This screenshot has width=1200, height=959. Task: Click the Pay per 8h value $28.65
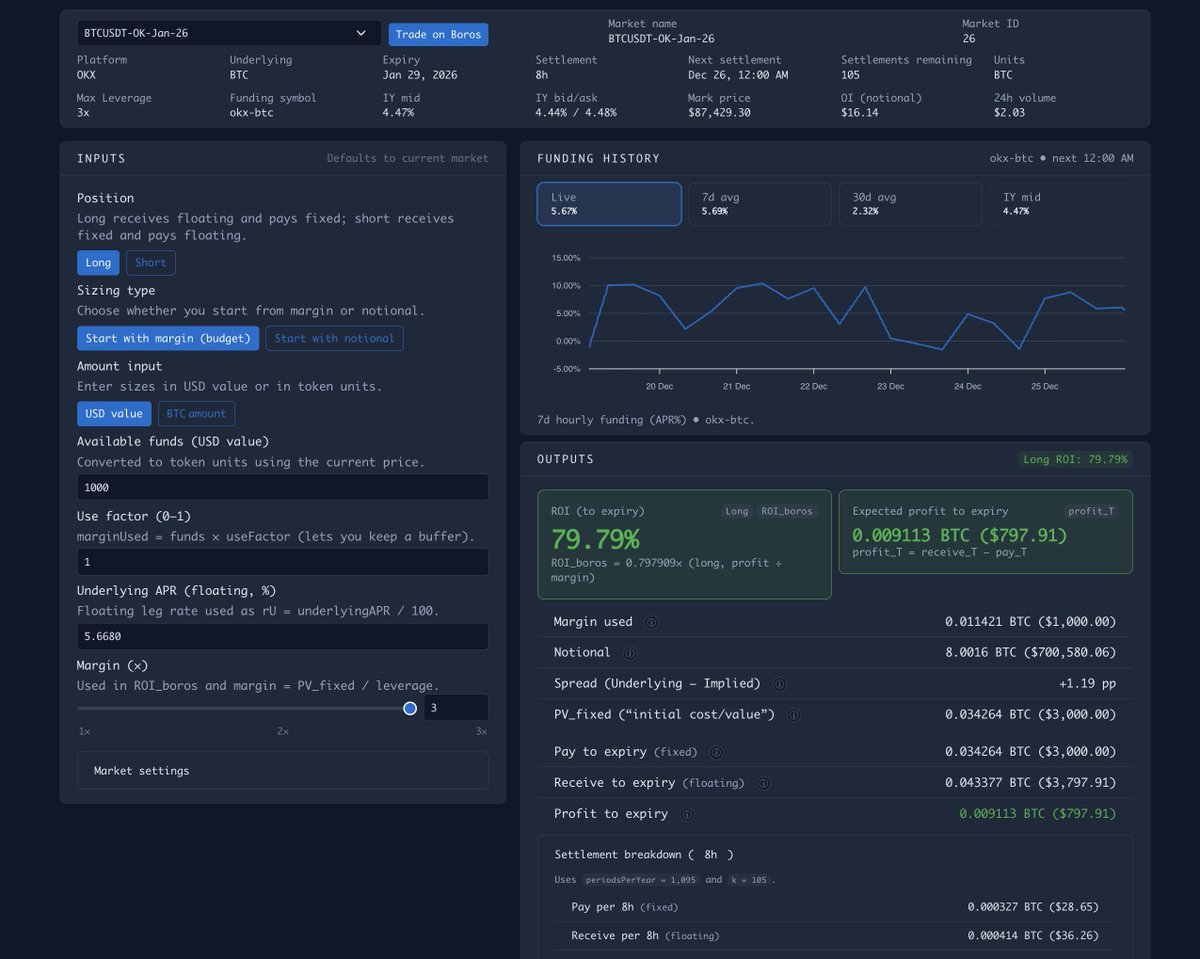[x=1033, y=907]
